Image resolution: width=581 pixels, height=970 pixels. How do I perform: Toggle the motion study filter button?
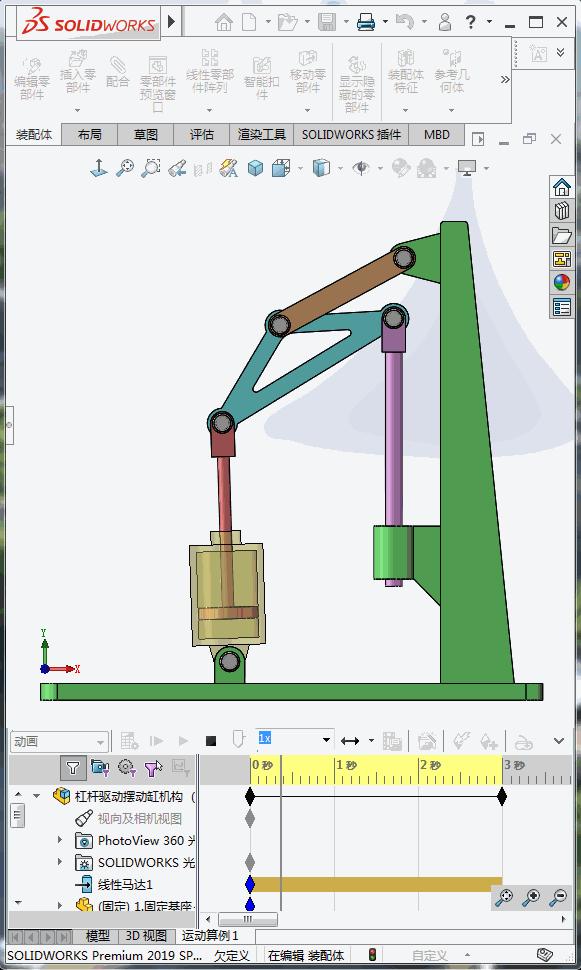pyautogui.click(x=73, y=768)
